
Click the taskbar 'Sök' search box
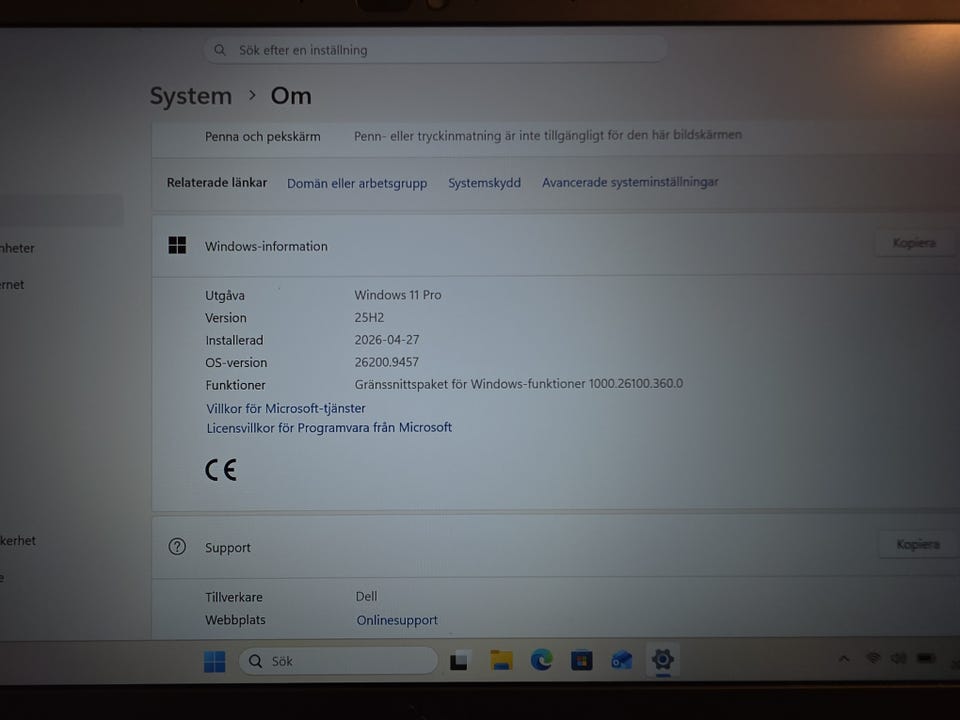point(339,661)
